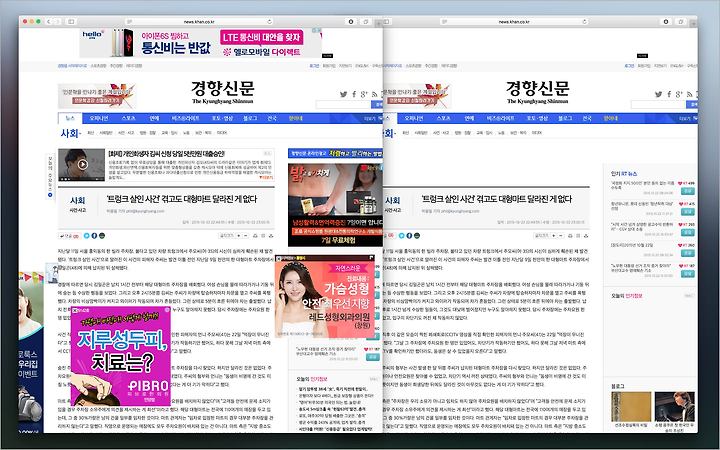Share the right window's article on Facebook
The width and height of the screenshot is (720, 450).
click(409, 236)
